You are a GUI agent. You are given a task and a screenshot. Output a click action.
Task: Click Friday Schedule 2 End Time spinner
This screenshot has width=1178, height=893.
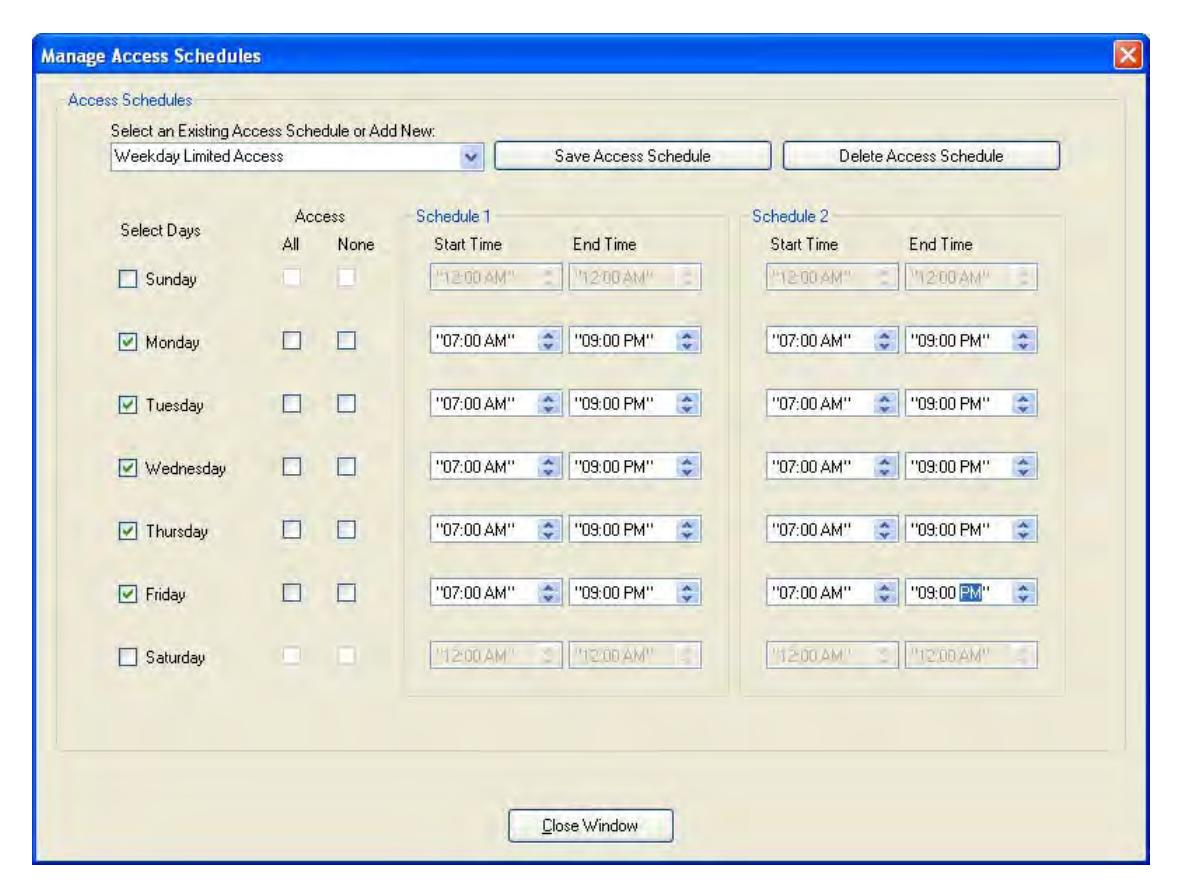tap(1023, 593)
